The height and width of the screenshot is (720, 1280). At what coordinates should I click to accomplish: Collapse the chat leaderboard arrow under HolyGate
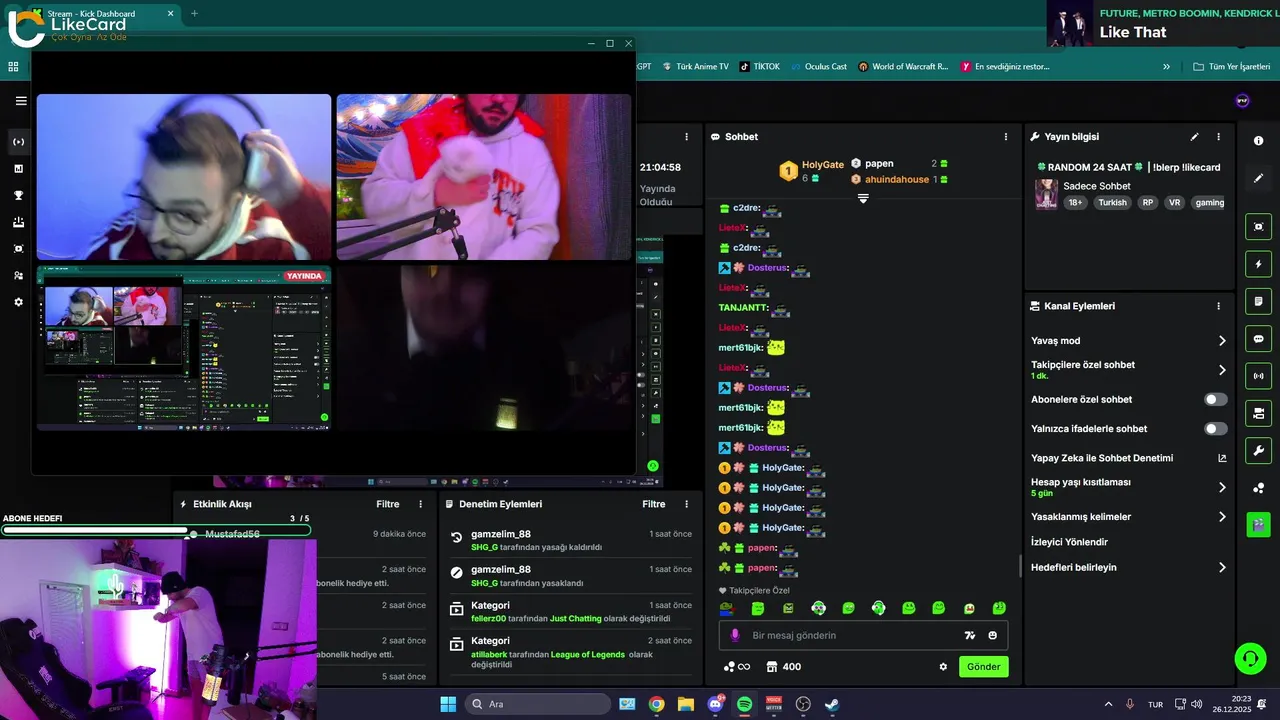[x=863, y=198]
